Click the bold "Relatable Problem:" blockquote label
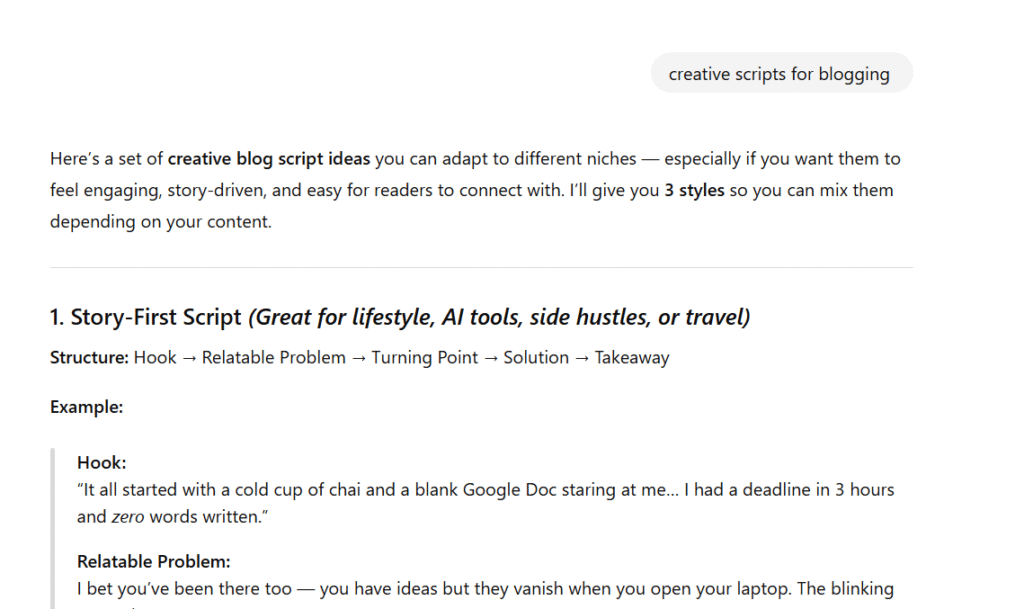Screen dimensions: 1024x609 click(153, 561)
